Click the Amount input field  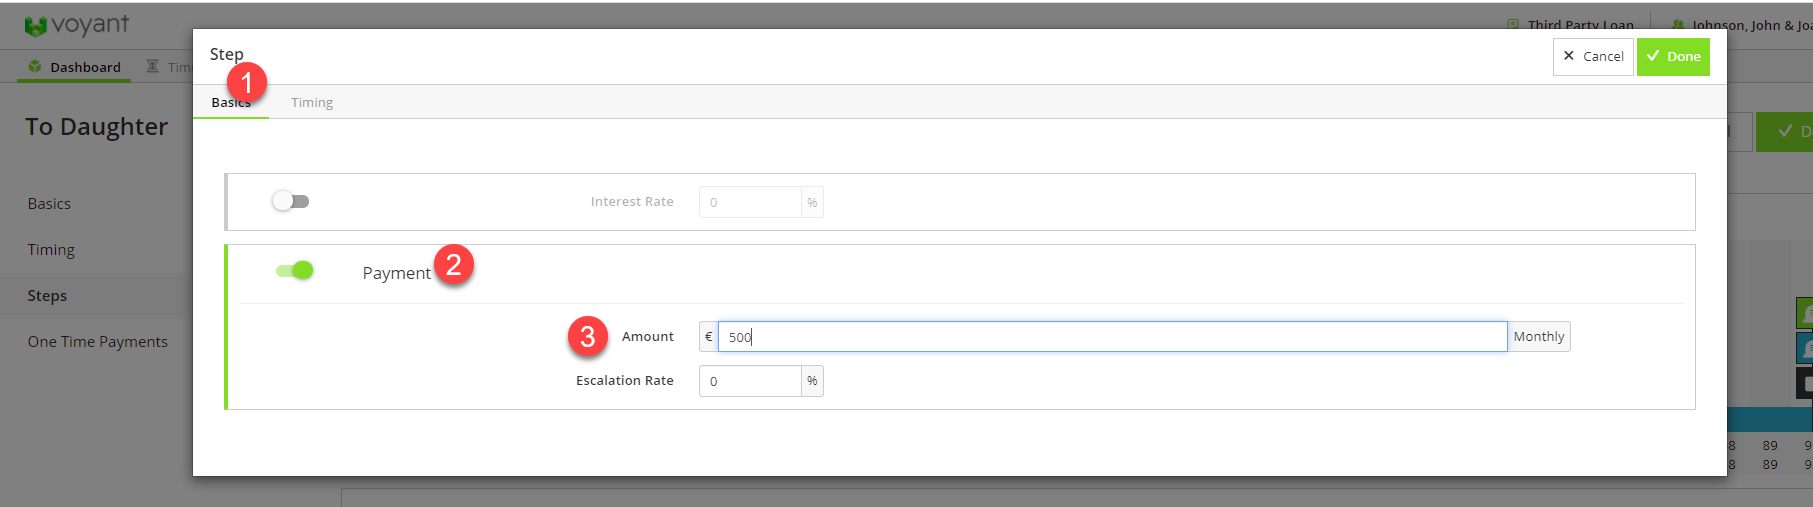[1112, 337]
